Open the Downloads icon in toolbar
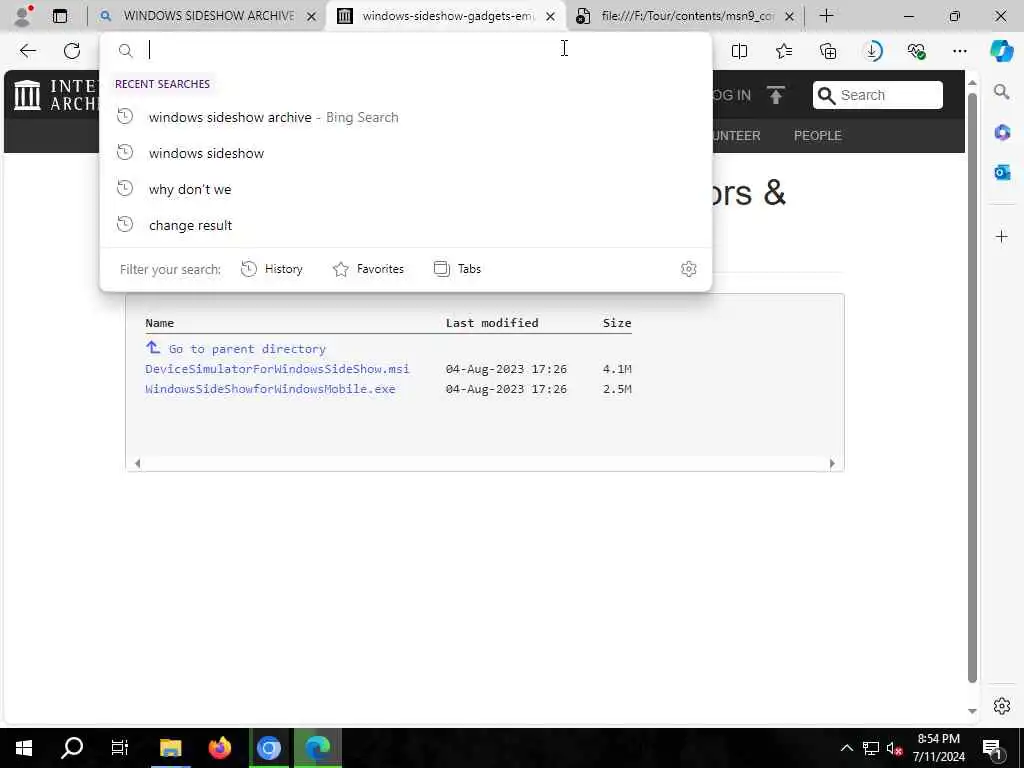 (x=872, y=50)
